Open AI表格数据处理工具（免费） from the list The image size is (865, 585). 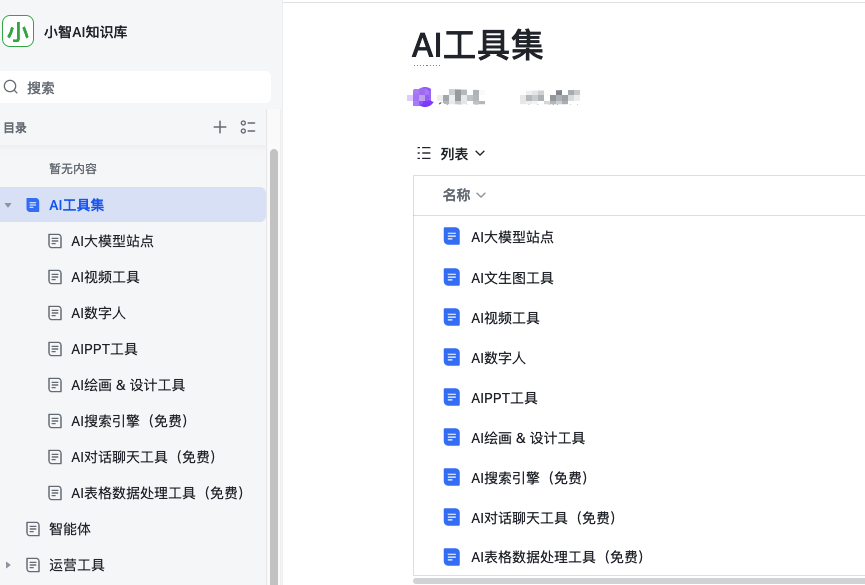(x=557, y=557)
